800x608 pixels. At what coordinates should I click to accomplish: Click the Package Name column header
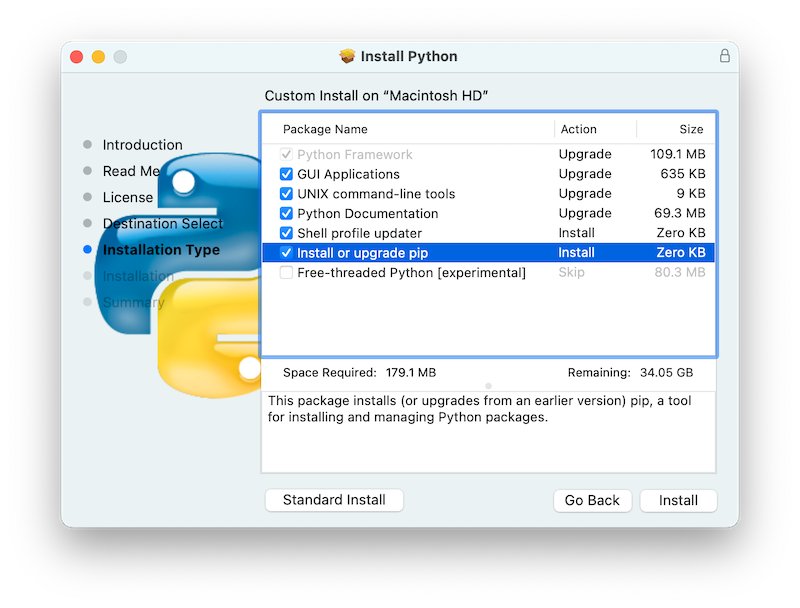(x=325, y=129)
